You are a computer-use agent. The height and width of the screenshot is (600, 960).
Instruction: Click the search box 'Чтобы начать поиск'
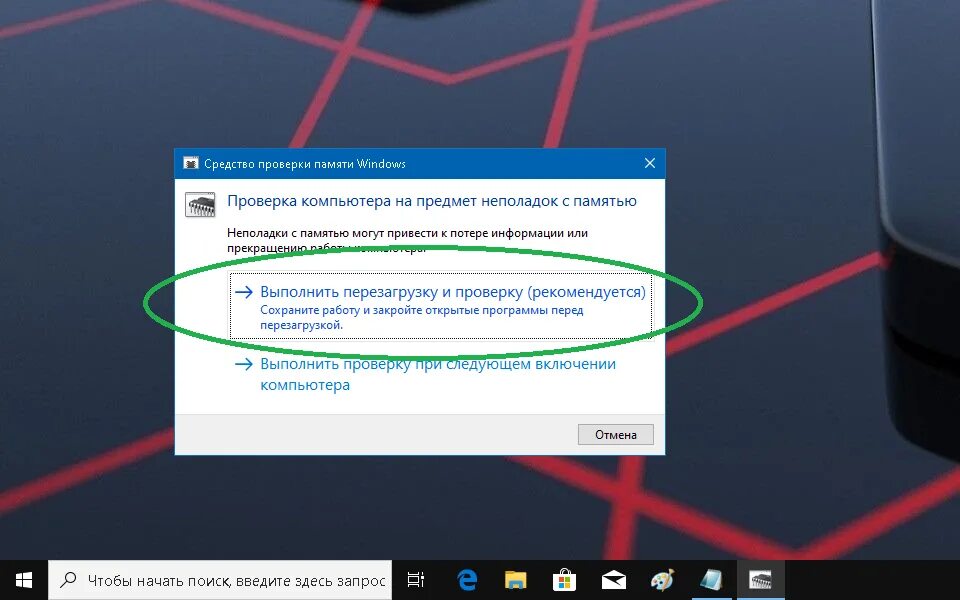pos(220,580)
